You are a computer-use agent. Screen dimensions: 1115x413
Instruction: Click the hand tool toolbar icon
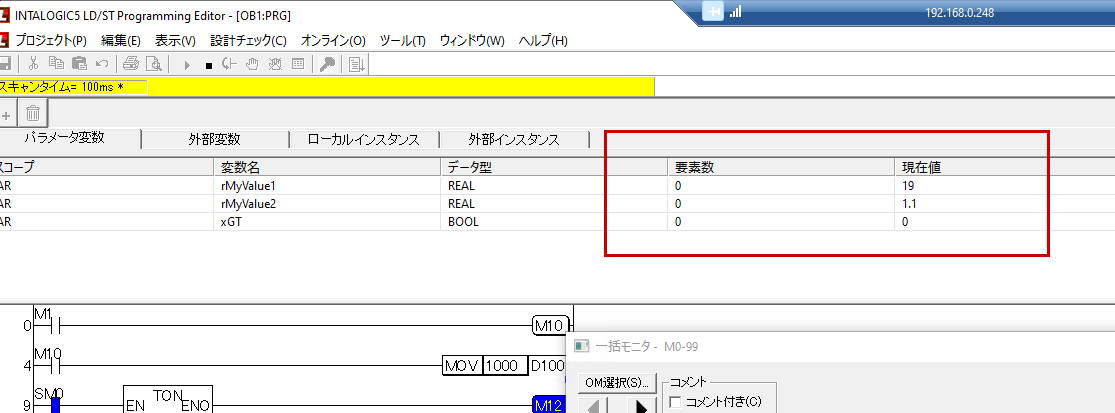[251, 64]
